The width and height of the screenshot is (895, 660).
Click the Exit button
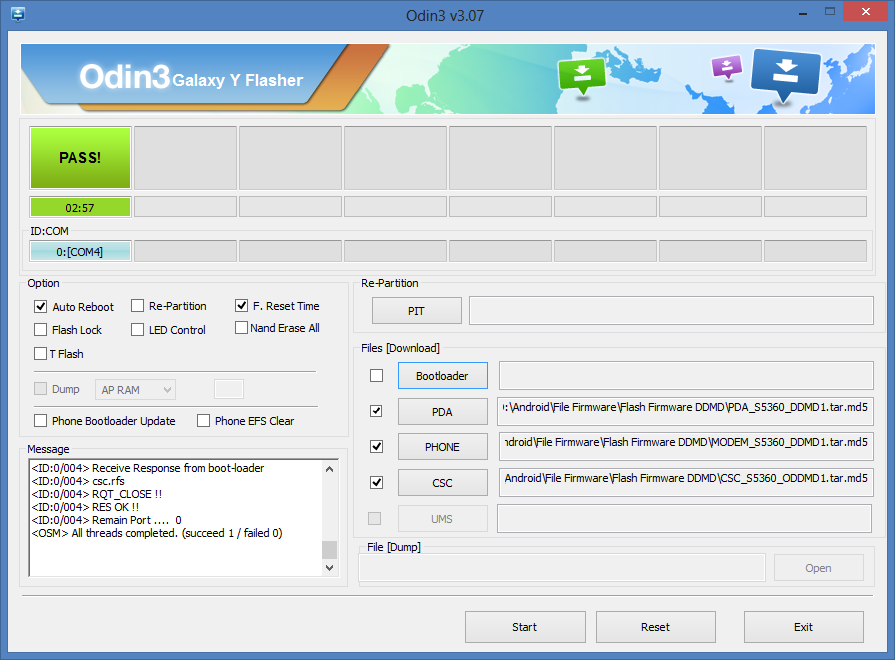(804, 627)
